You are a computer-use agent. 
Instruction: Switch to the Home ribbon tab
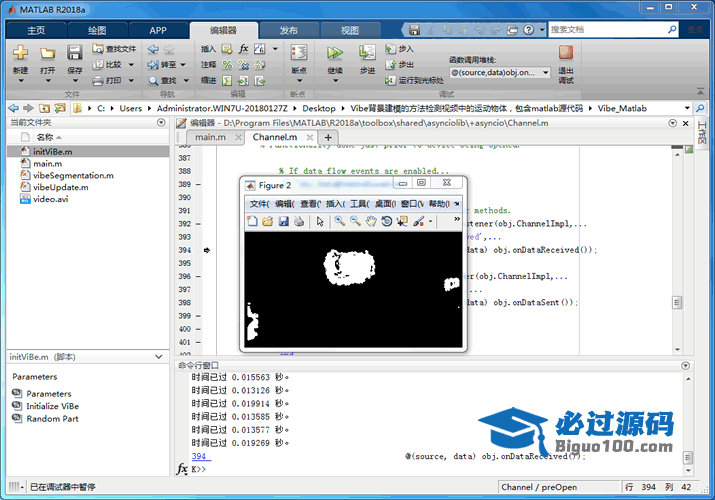pos(36,30)
